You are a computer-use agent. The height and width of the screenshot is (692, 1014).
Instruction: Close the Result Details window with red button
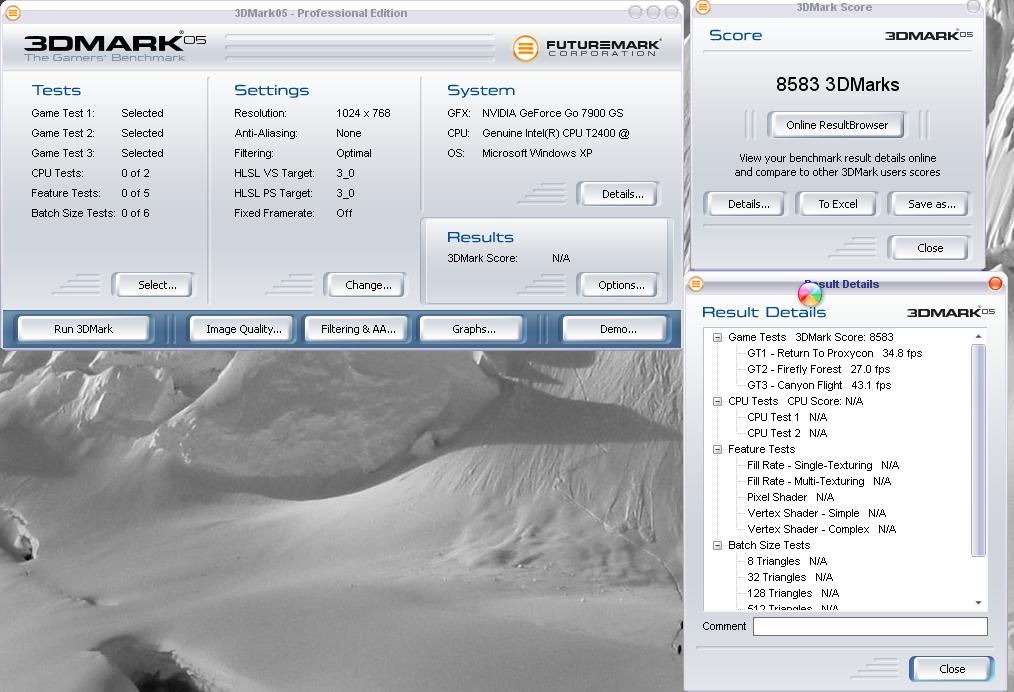995,283
